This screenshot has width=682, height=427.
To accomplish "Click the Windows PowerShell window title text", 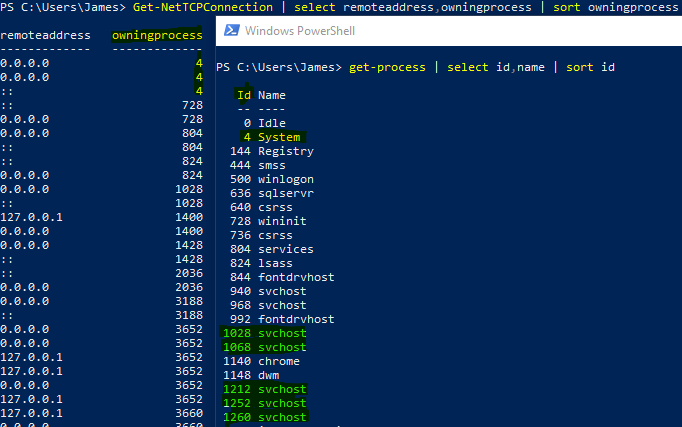I will pos(300,31).
